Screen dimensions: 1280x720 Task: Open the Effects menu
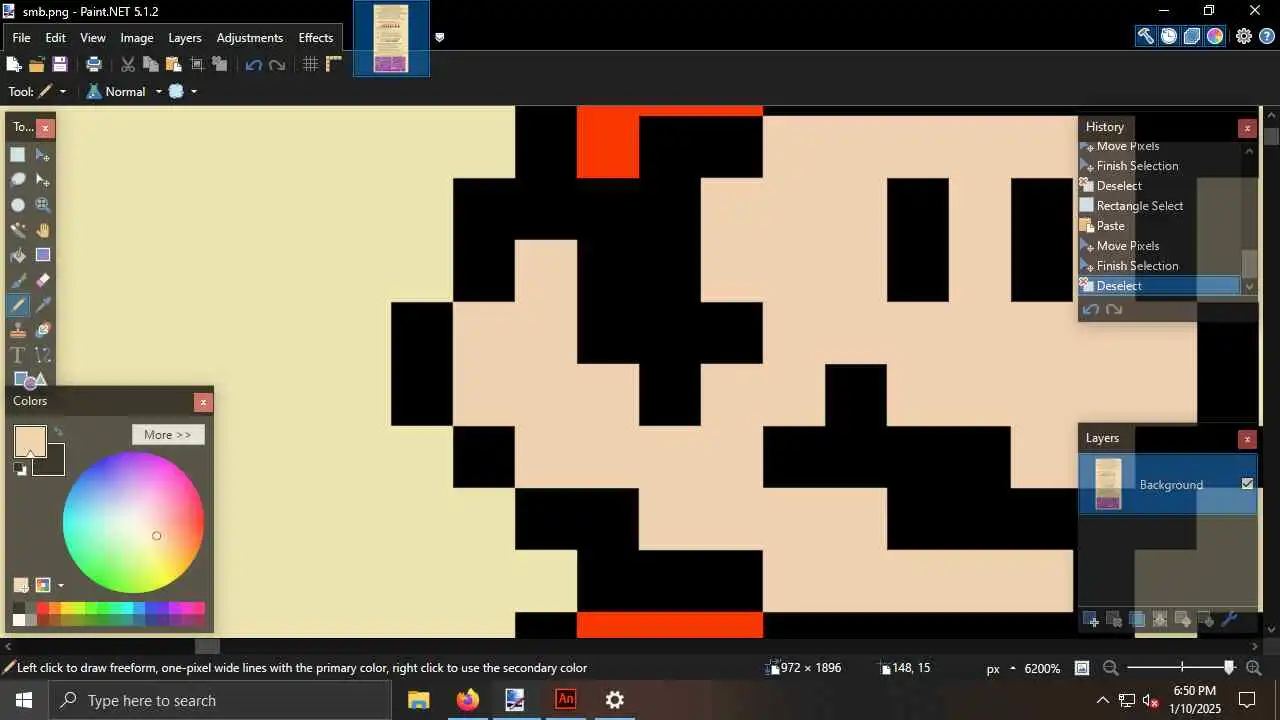point(316,37)
